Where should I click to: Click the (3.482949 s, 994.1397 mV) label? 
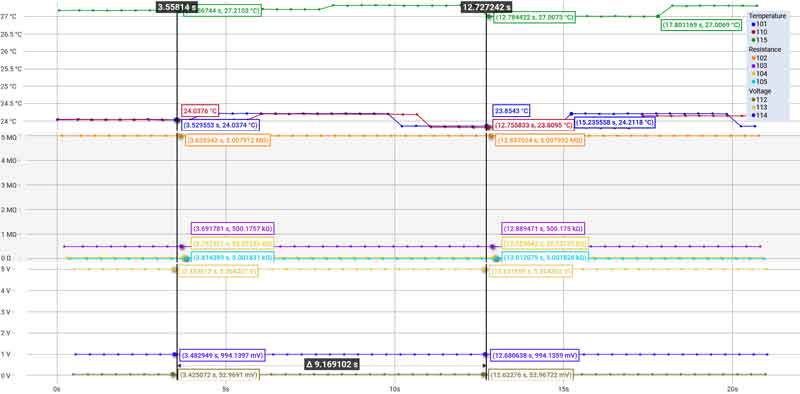pyautogui.click(x=221, y=354)
